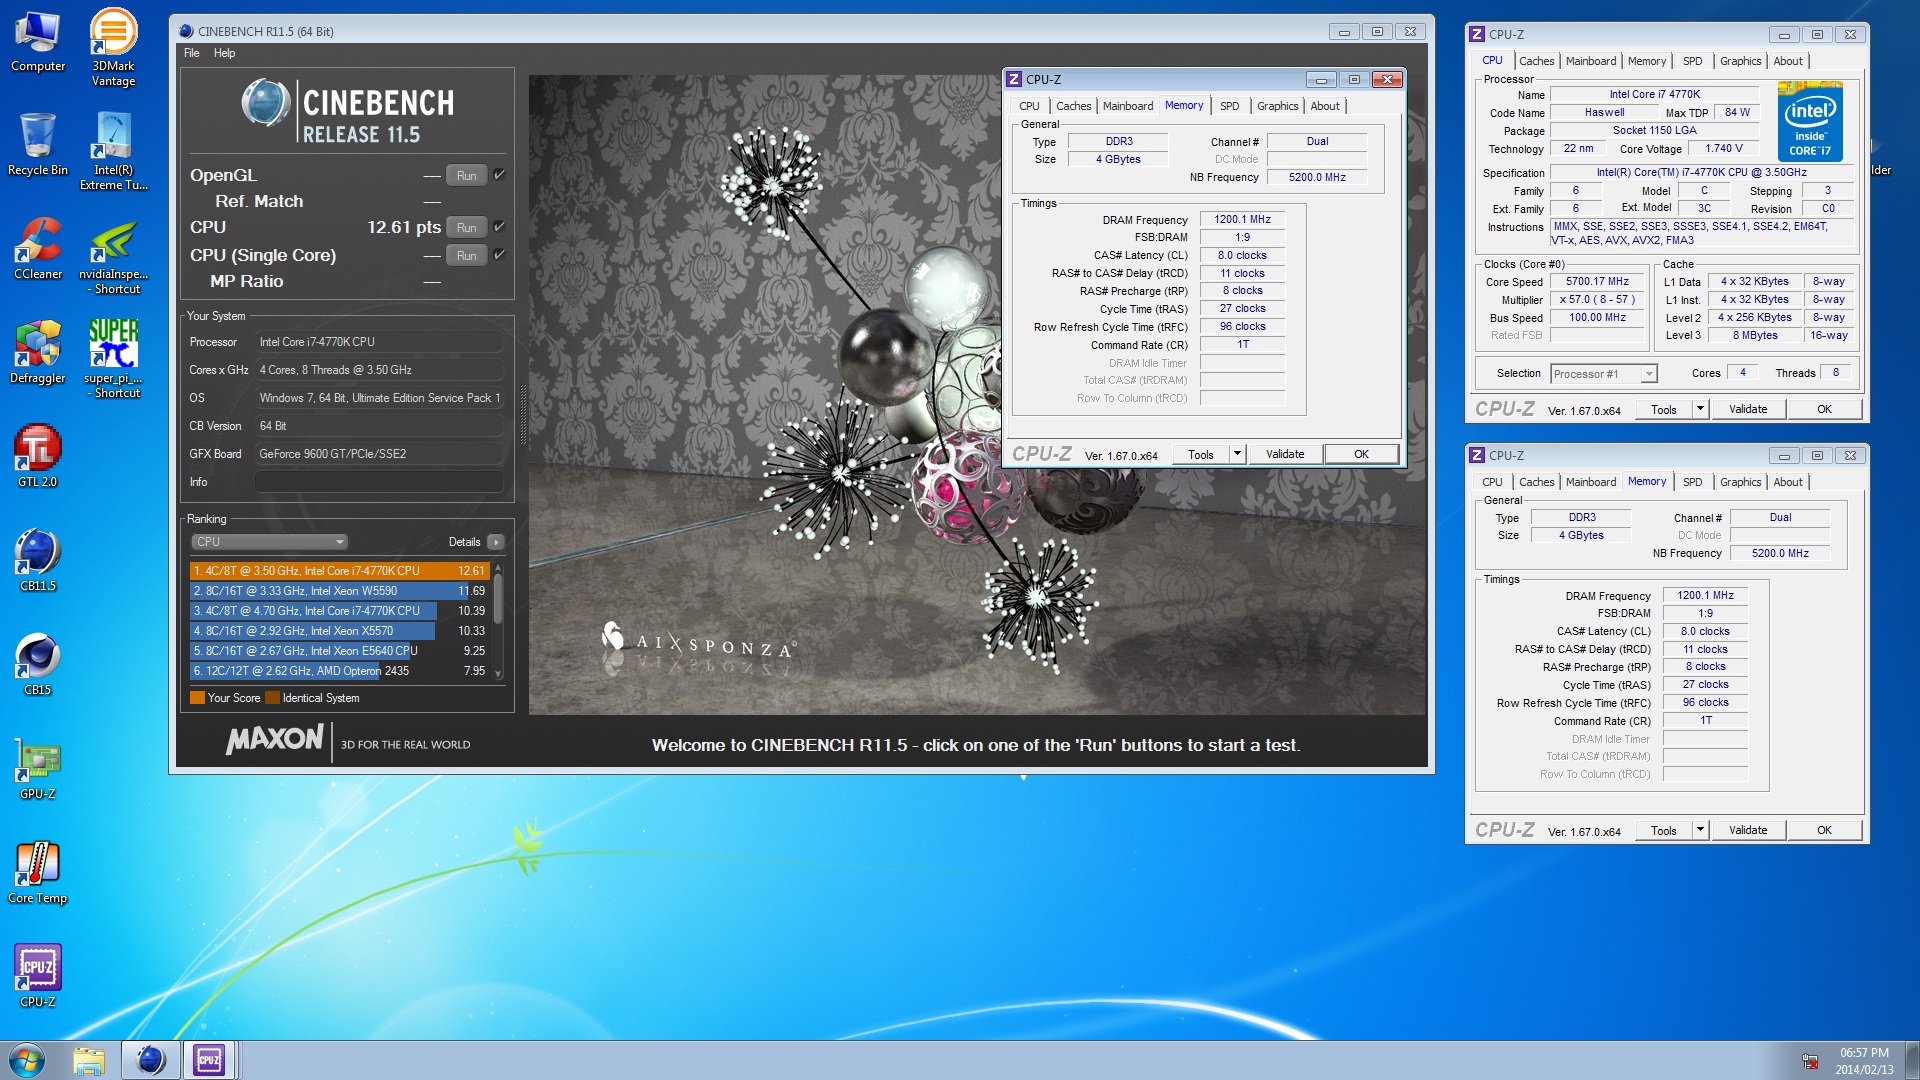Click Tools button in bottom-right CPU-Z
Image resolution: width=1920 pixels, height=1080 pixels.
point(1664,830)
